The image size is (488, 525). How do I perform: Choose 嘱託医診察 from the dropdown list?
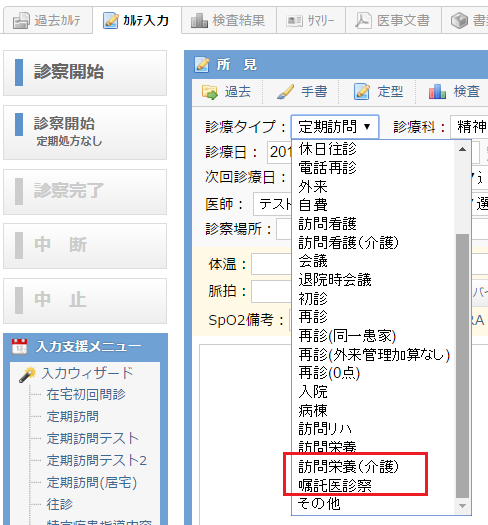335,485
